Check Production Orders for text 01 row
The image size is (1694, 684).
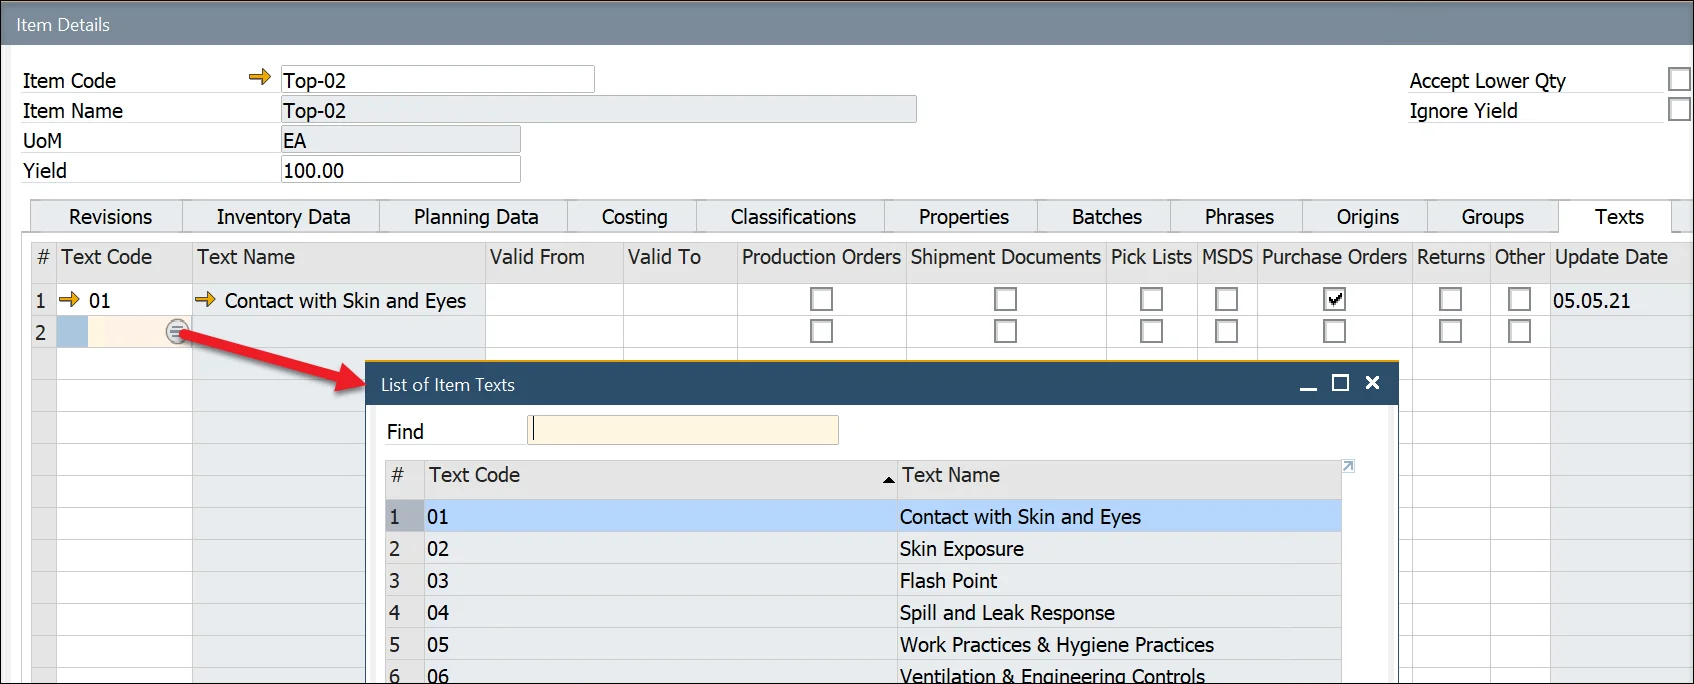821,299
